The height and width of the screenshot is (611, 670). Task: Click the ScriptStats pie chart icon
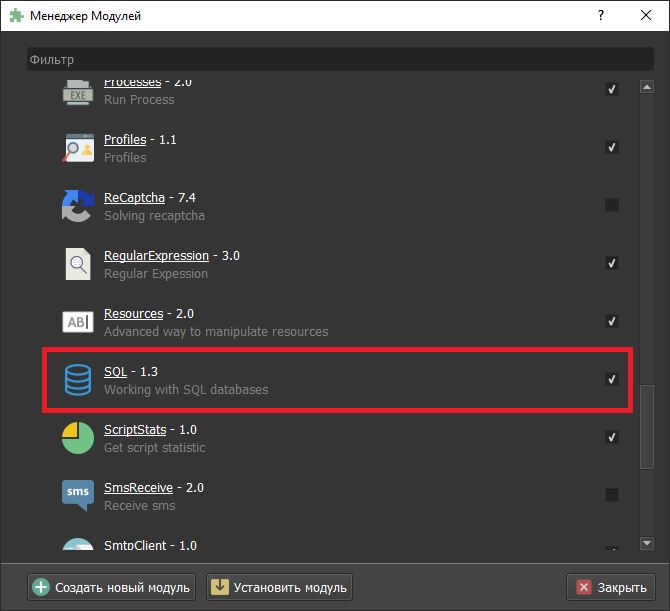coord(77,438)
